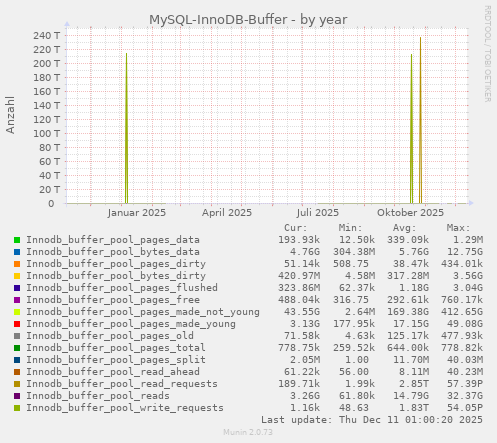Click the 316.75 min value for pages_free
This screenshot has width=497, height=443.
[351, 300]
